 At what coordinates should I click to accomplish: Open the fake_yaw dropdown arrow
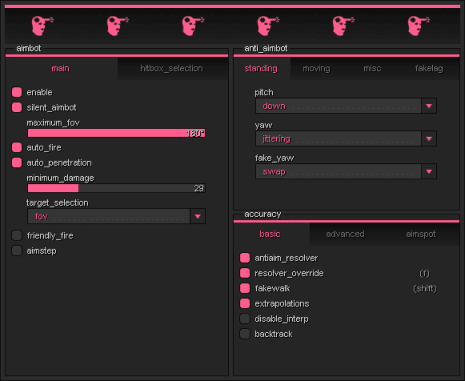[429, 172]
